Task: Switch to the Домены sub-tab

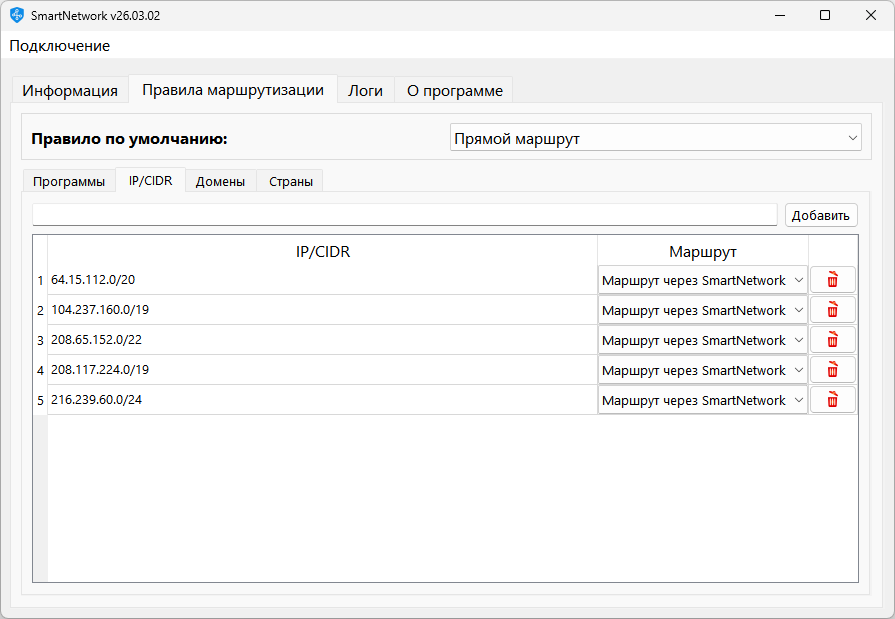Action: [221, 182]
